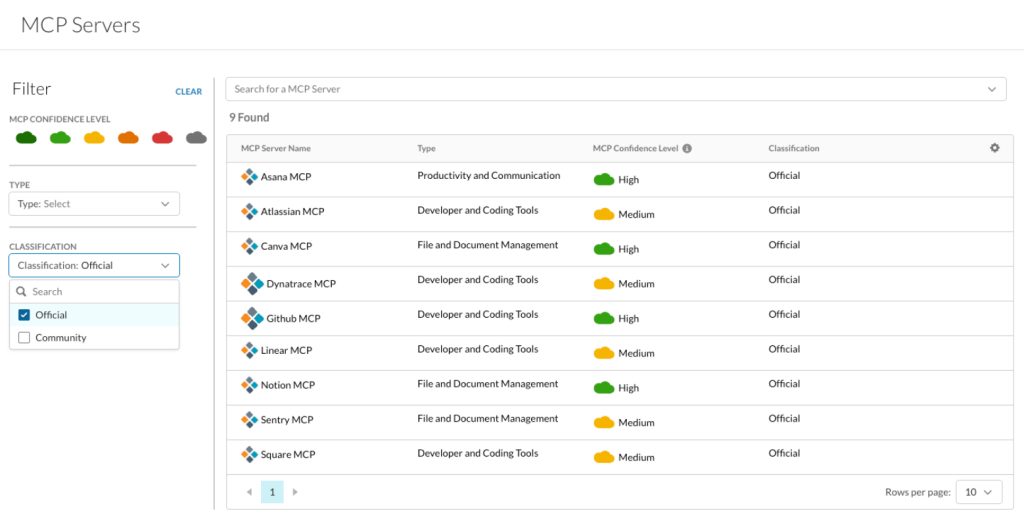Click the Search for a MCP Server field
The height and width of the screenshot is (521, 1024).
point(616,89)
